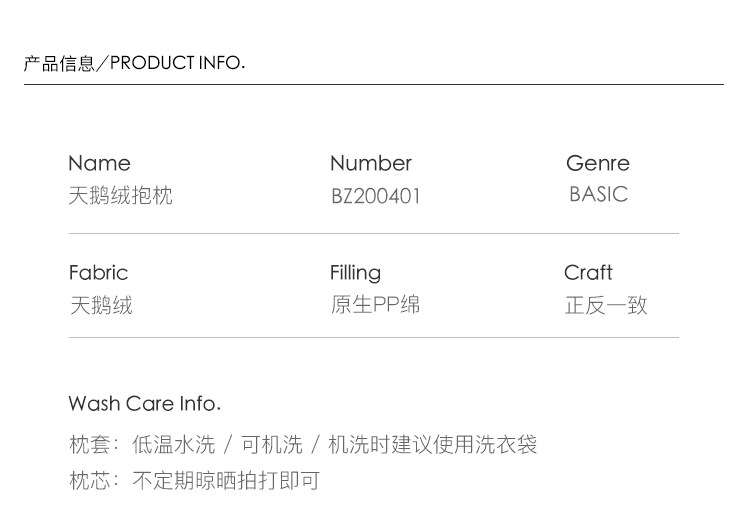Click the filling value 原生PP棉
Image resolution: width=750 pixels, height=523 pixels.
(x=375, y=305)
